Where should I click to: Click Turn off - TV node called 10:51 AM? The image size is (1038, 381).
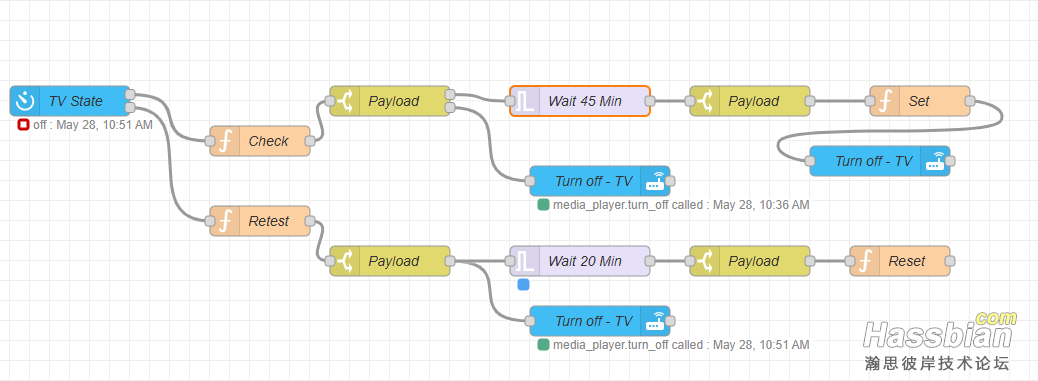click(600, 321)
